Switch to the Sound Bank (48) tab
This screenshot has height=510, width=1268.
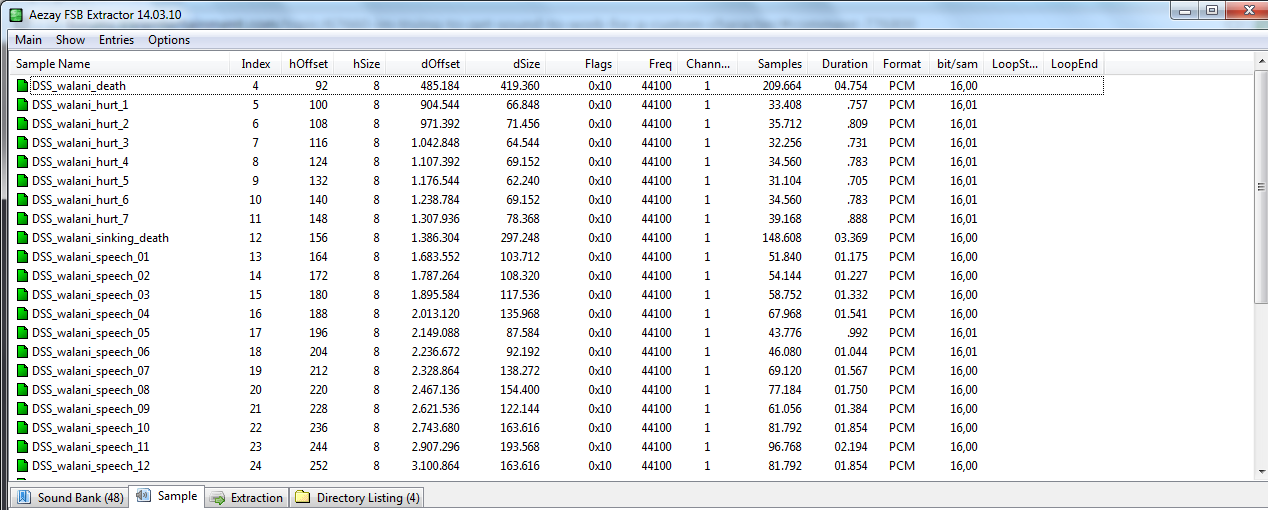point(69,497)
